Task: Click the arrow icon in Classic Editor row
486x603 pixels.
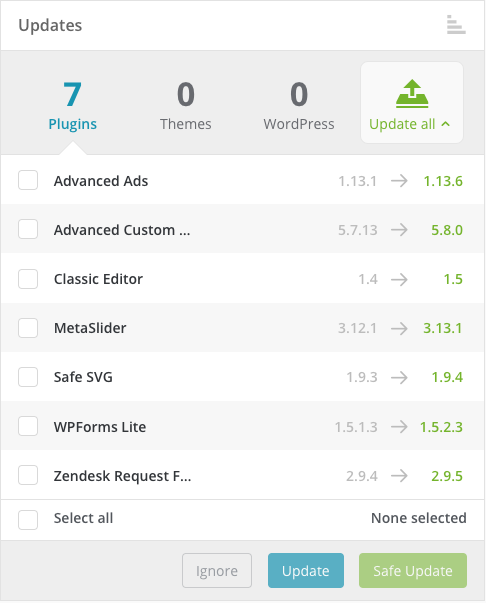Action: coord(399,279)
